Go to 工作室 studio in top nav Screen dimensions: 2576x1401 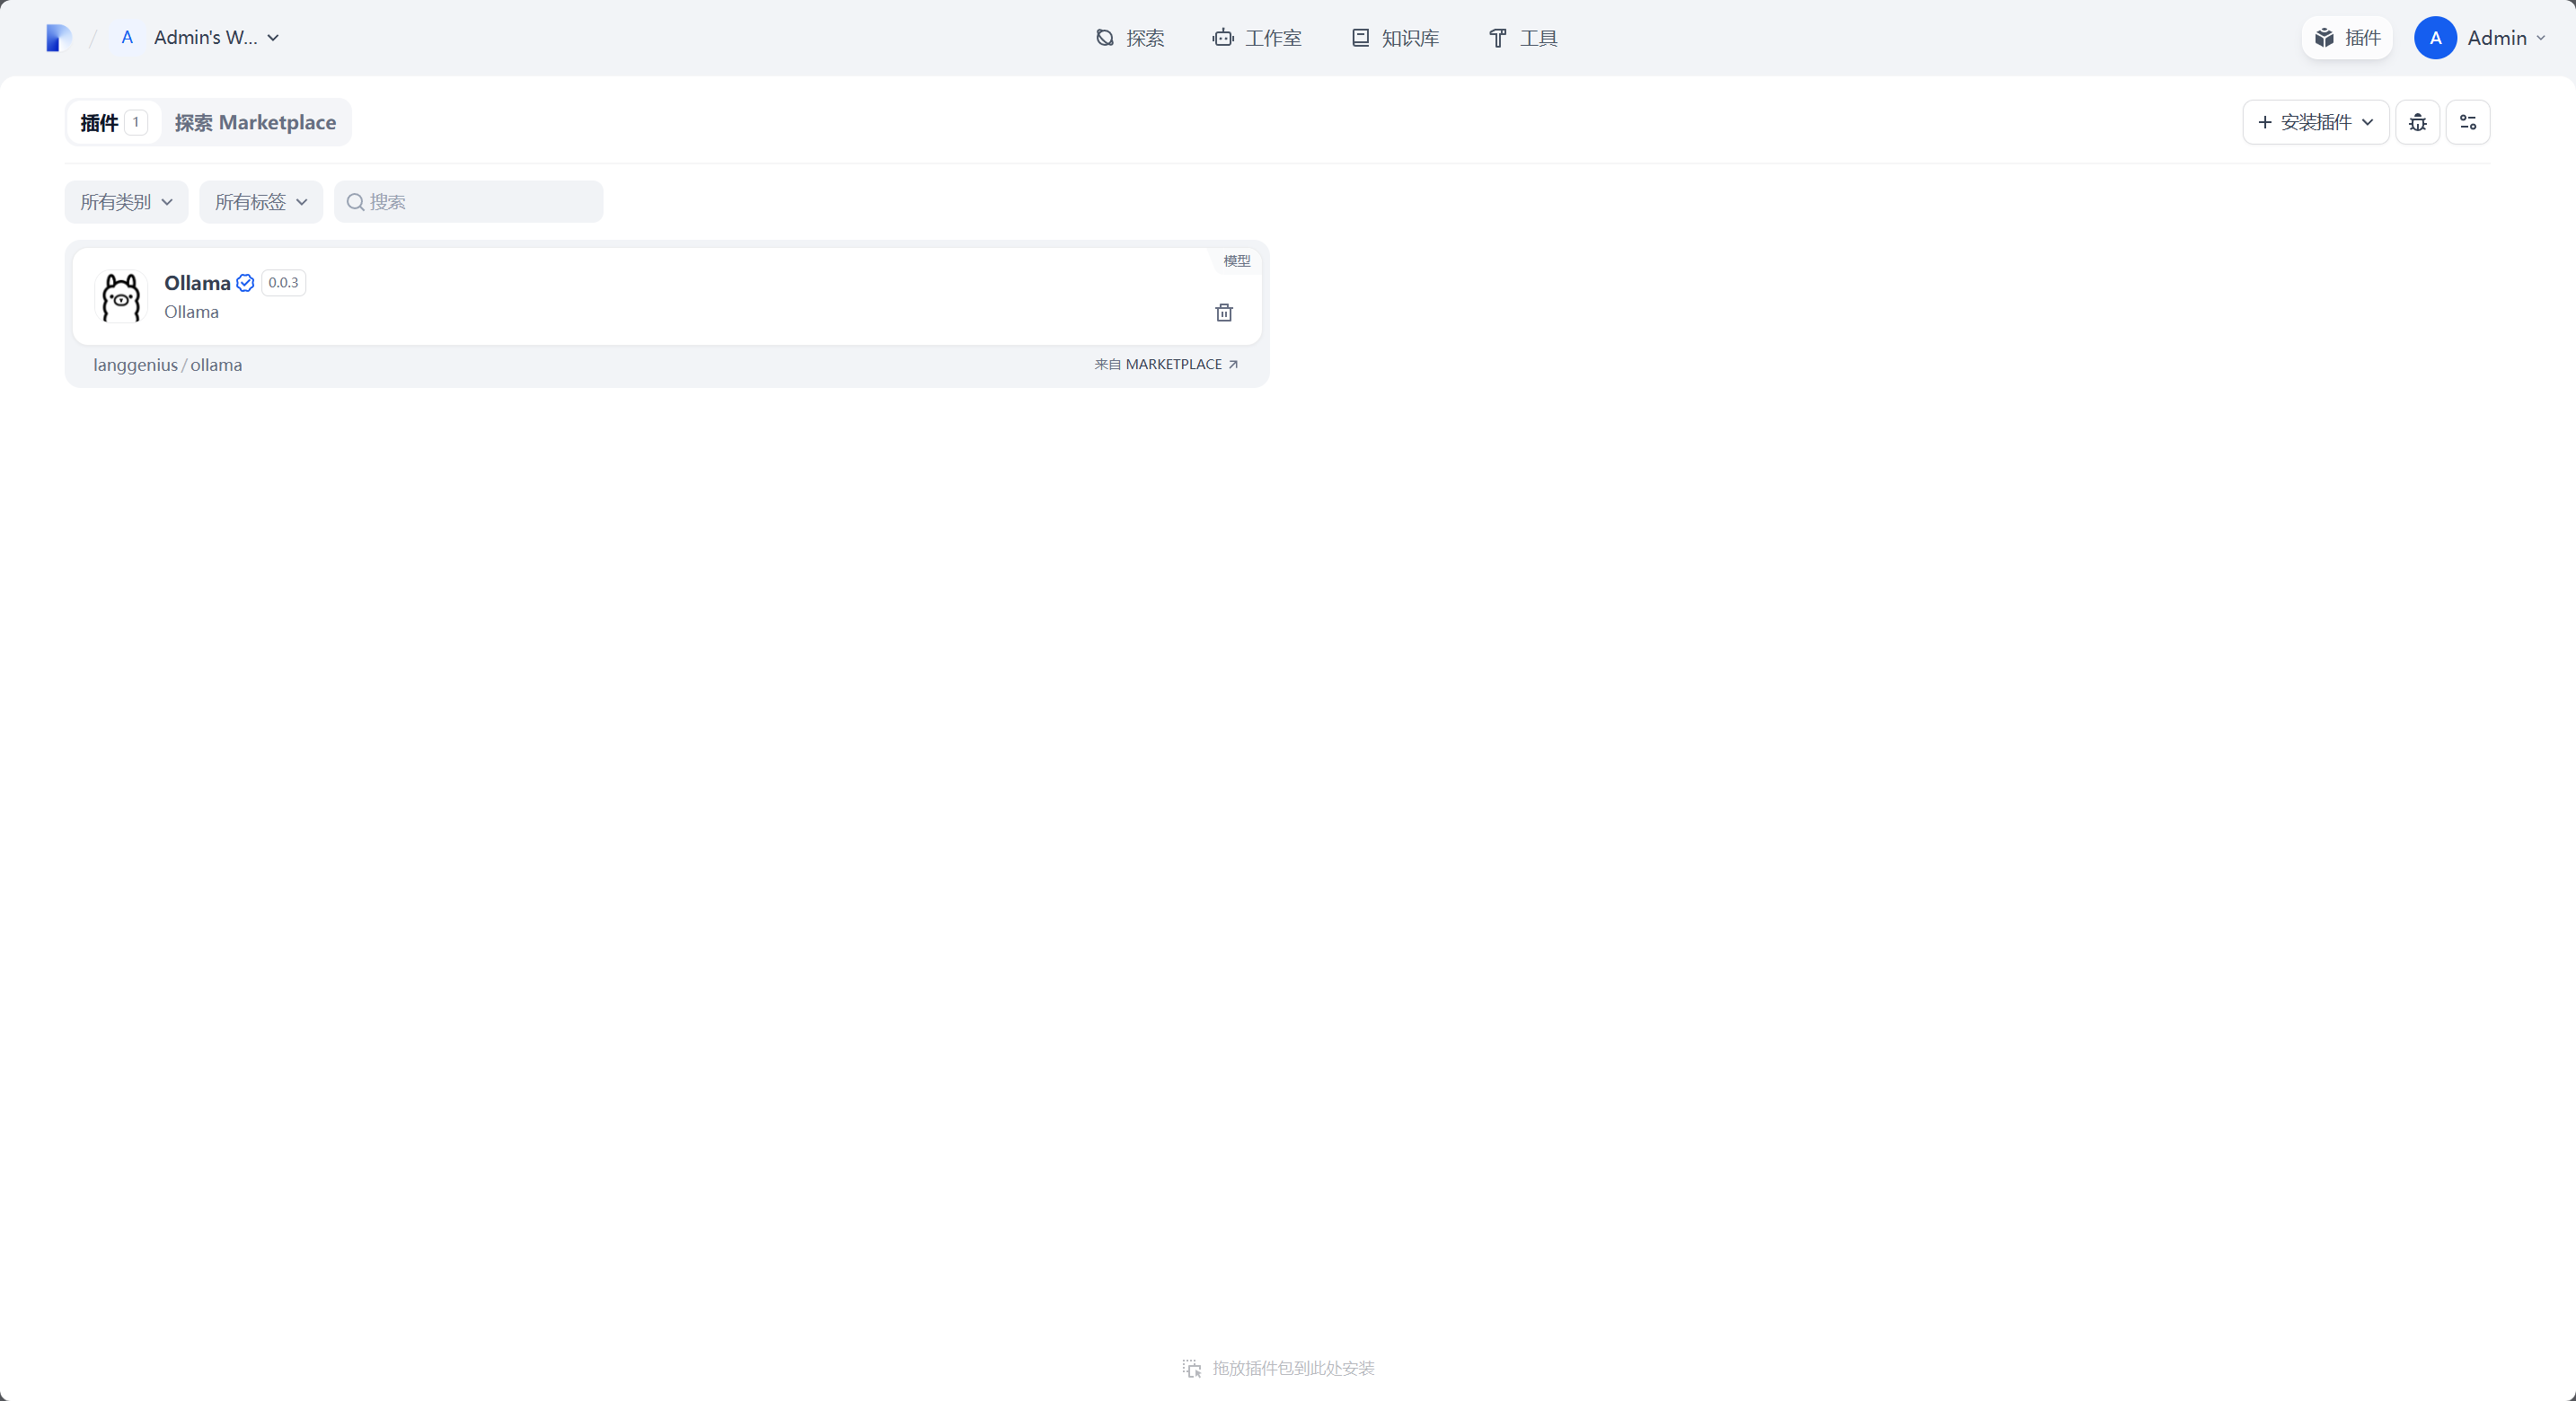click(1257, 38)
